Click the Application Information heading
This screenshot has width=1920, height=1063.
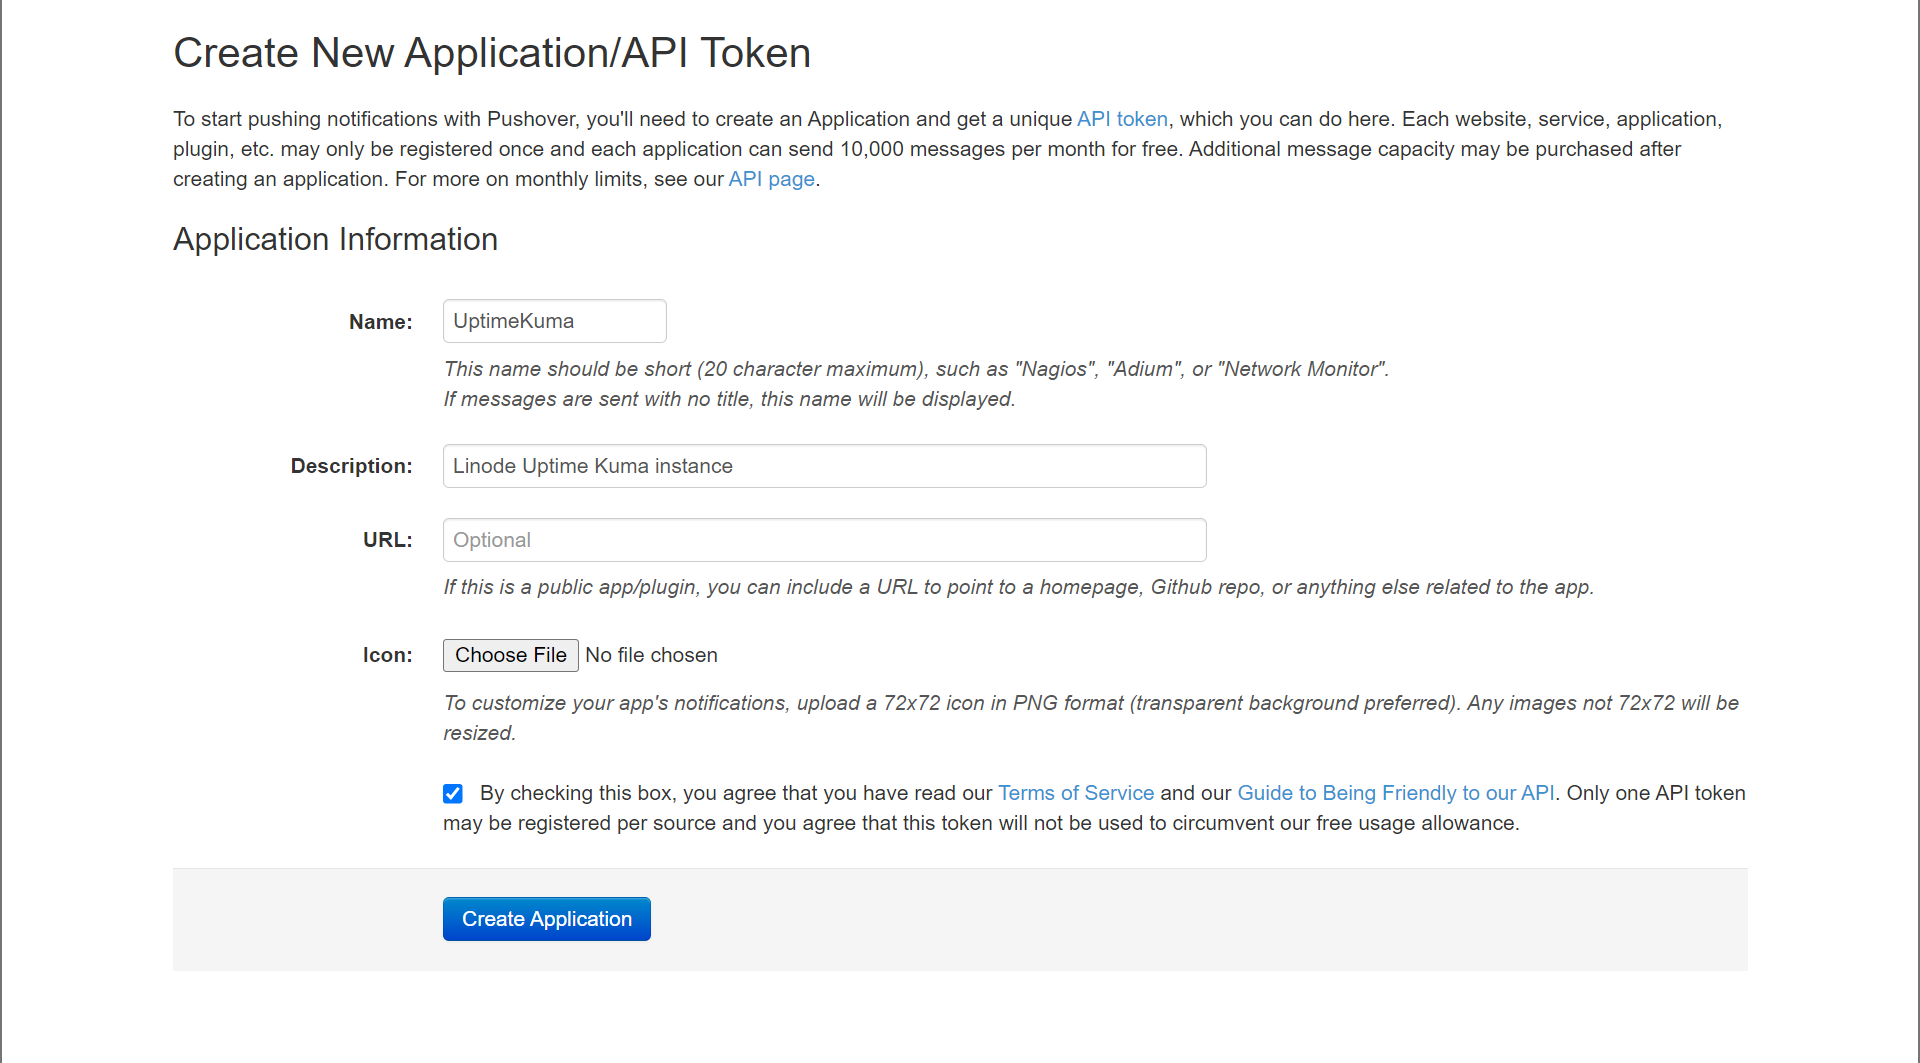[335, 239]
